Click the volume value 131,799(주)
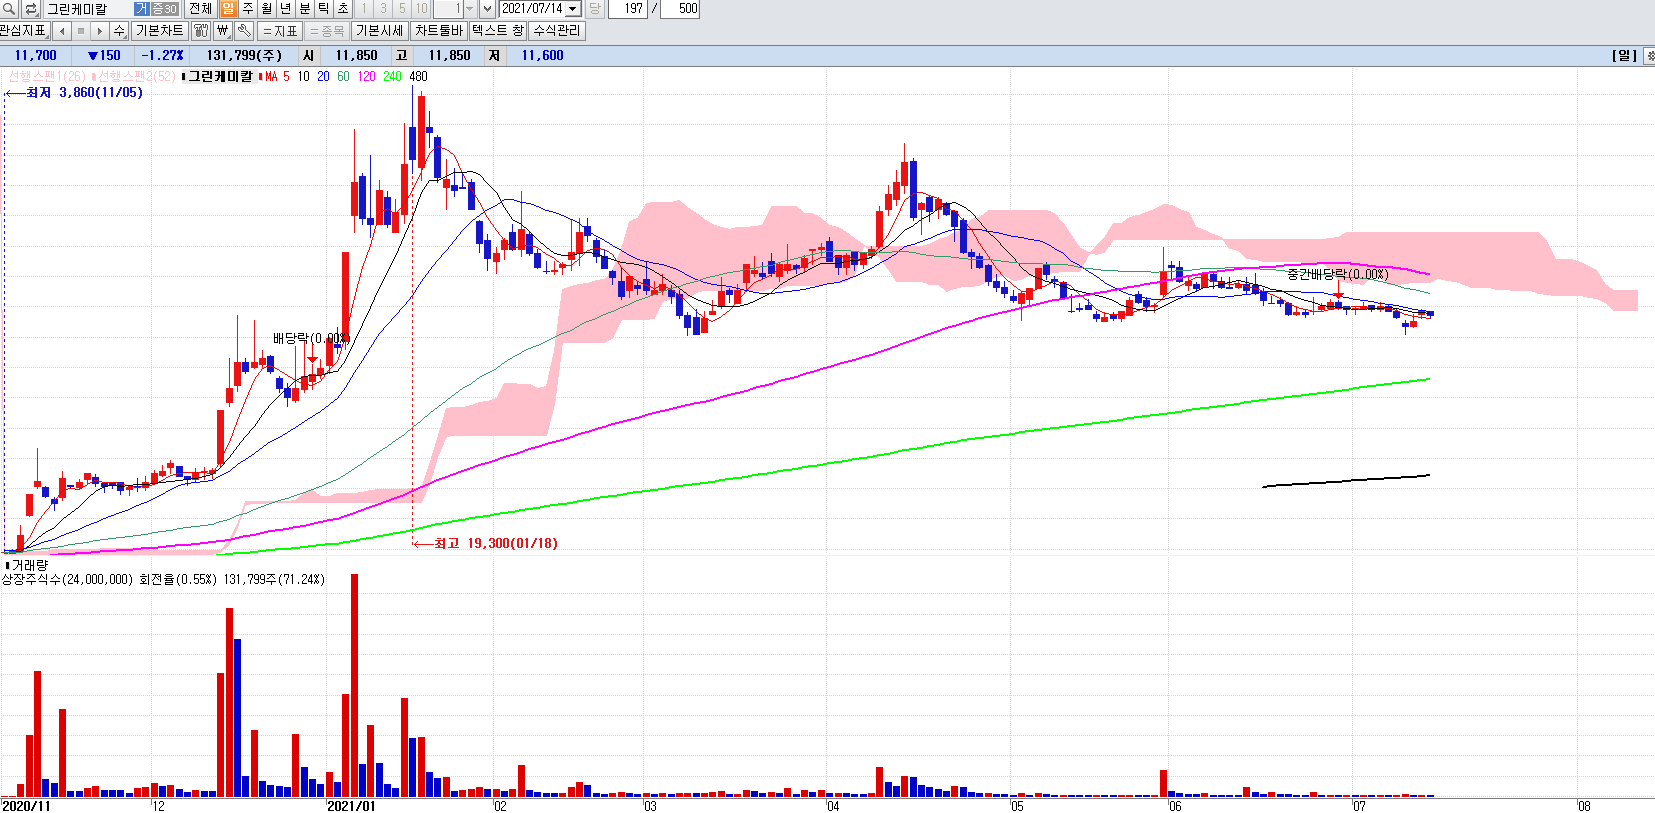Image resolution: width=1655 pixels, height=813 pixels. pyautogui.click(x=244, y=56)
